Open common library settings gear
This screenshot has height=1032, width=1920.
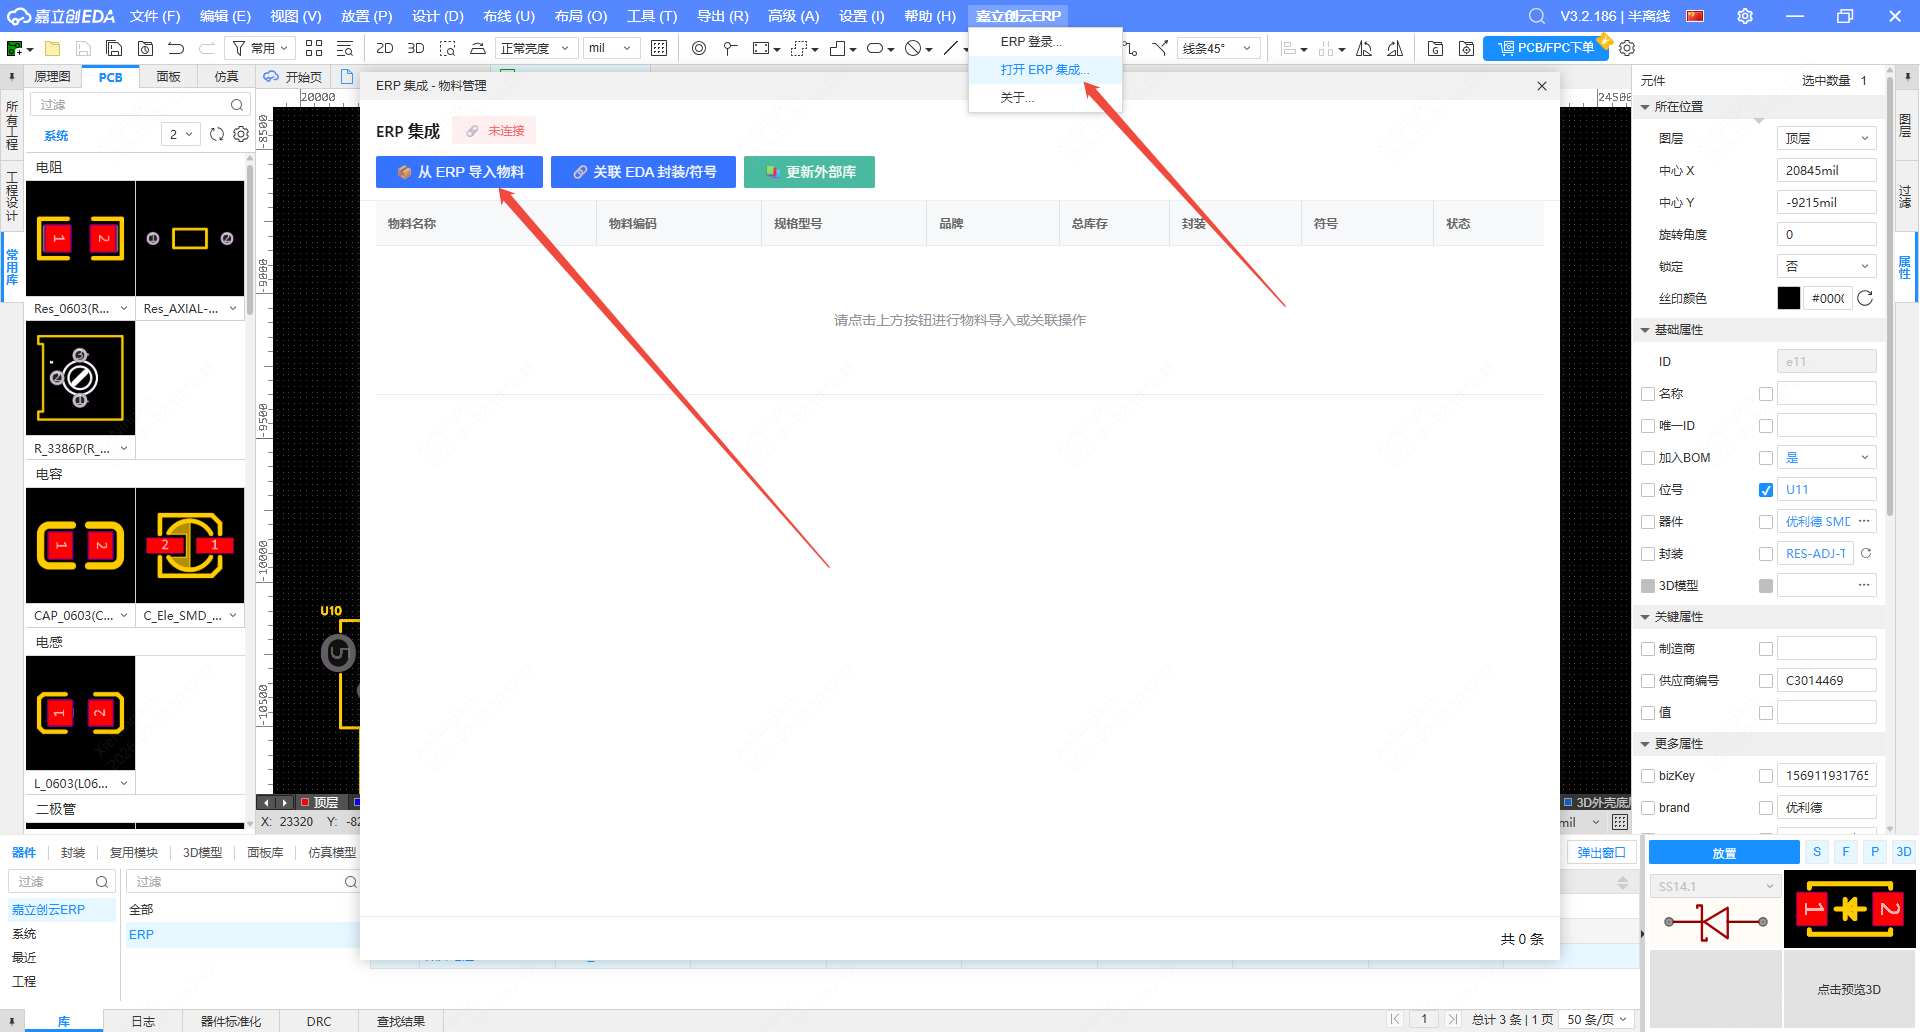point(241,134)
